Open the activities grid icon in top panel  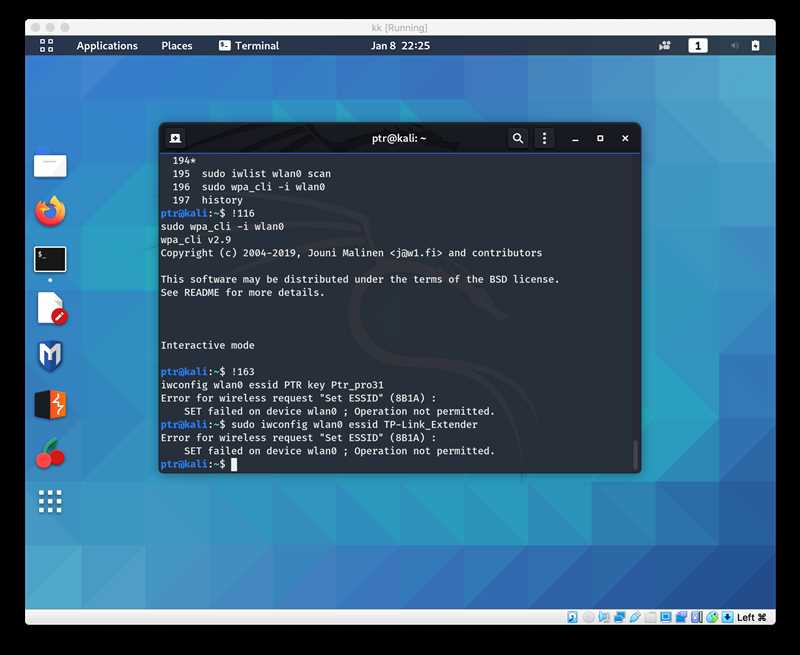[46, 45]
